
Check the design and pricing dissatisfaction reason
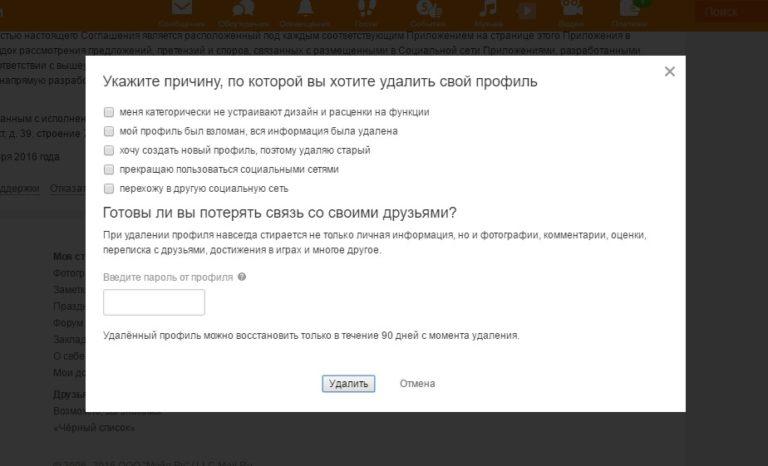click(109, 112)
